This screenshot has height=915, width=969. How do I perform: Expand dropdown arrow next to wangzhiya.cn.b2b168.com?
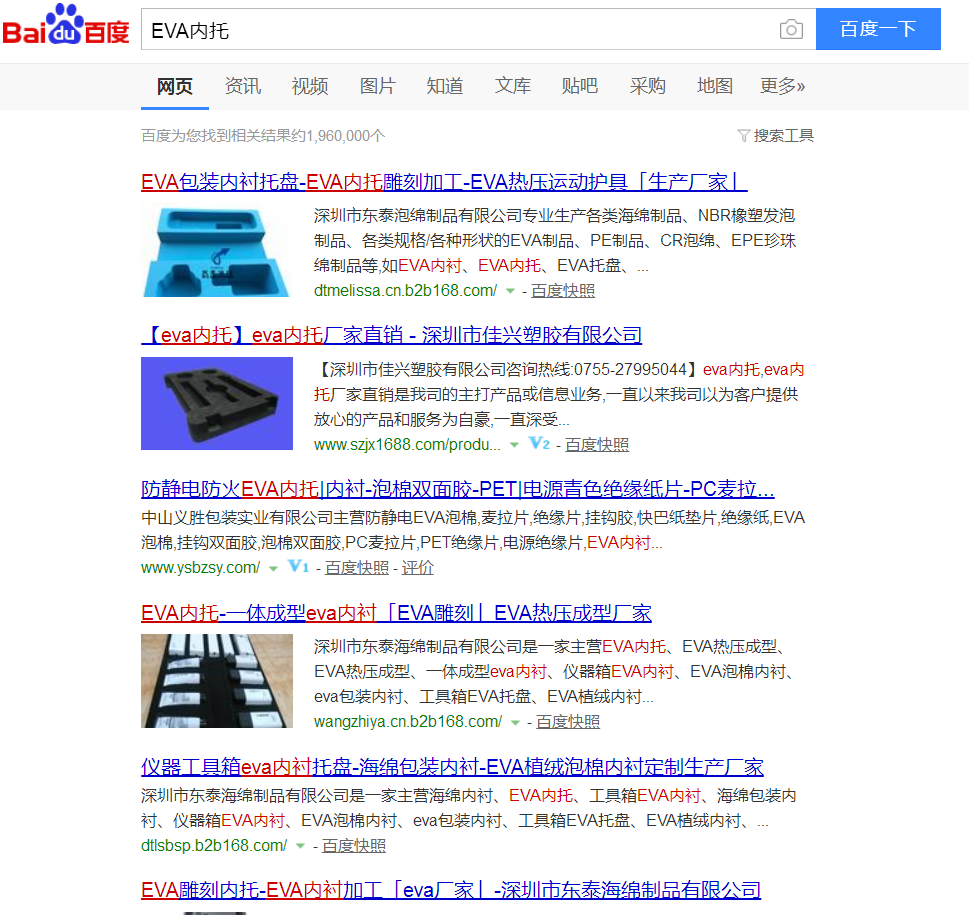tap(515, 722)
